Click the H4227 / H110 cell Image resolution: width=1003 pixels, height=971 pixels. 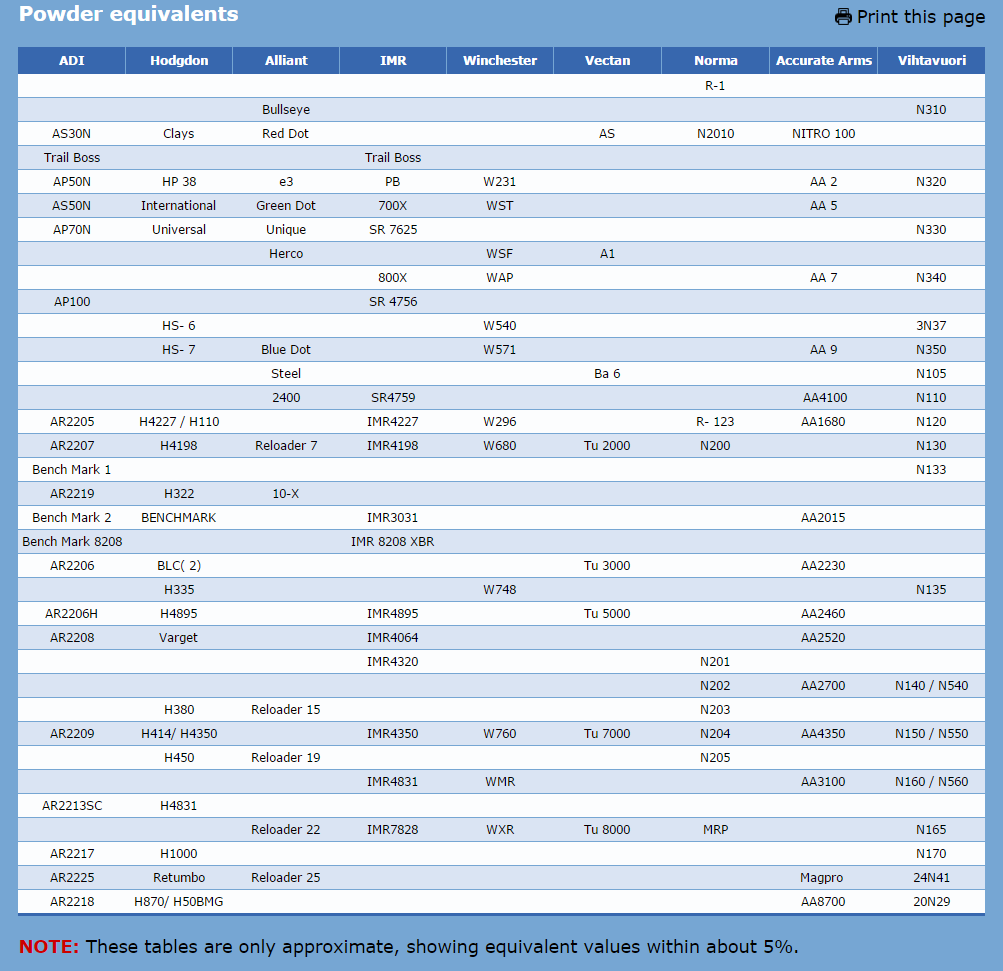(x=179, y=422)
